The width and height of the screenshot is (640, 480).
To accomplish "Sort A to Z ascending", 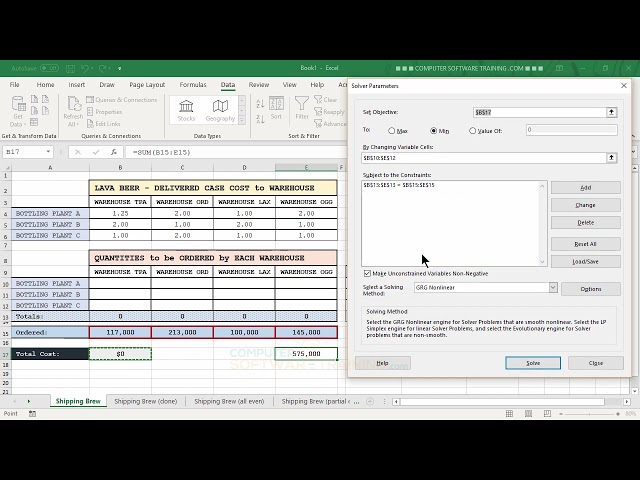I will coord(260,104).
